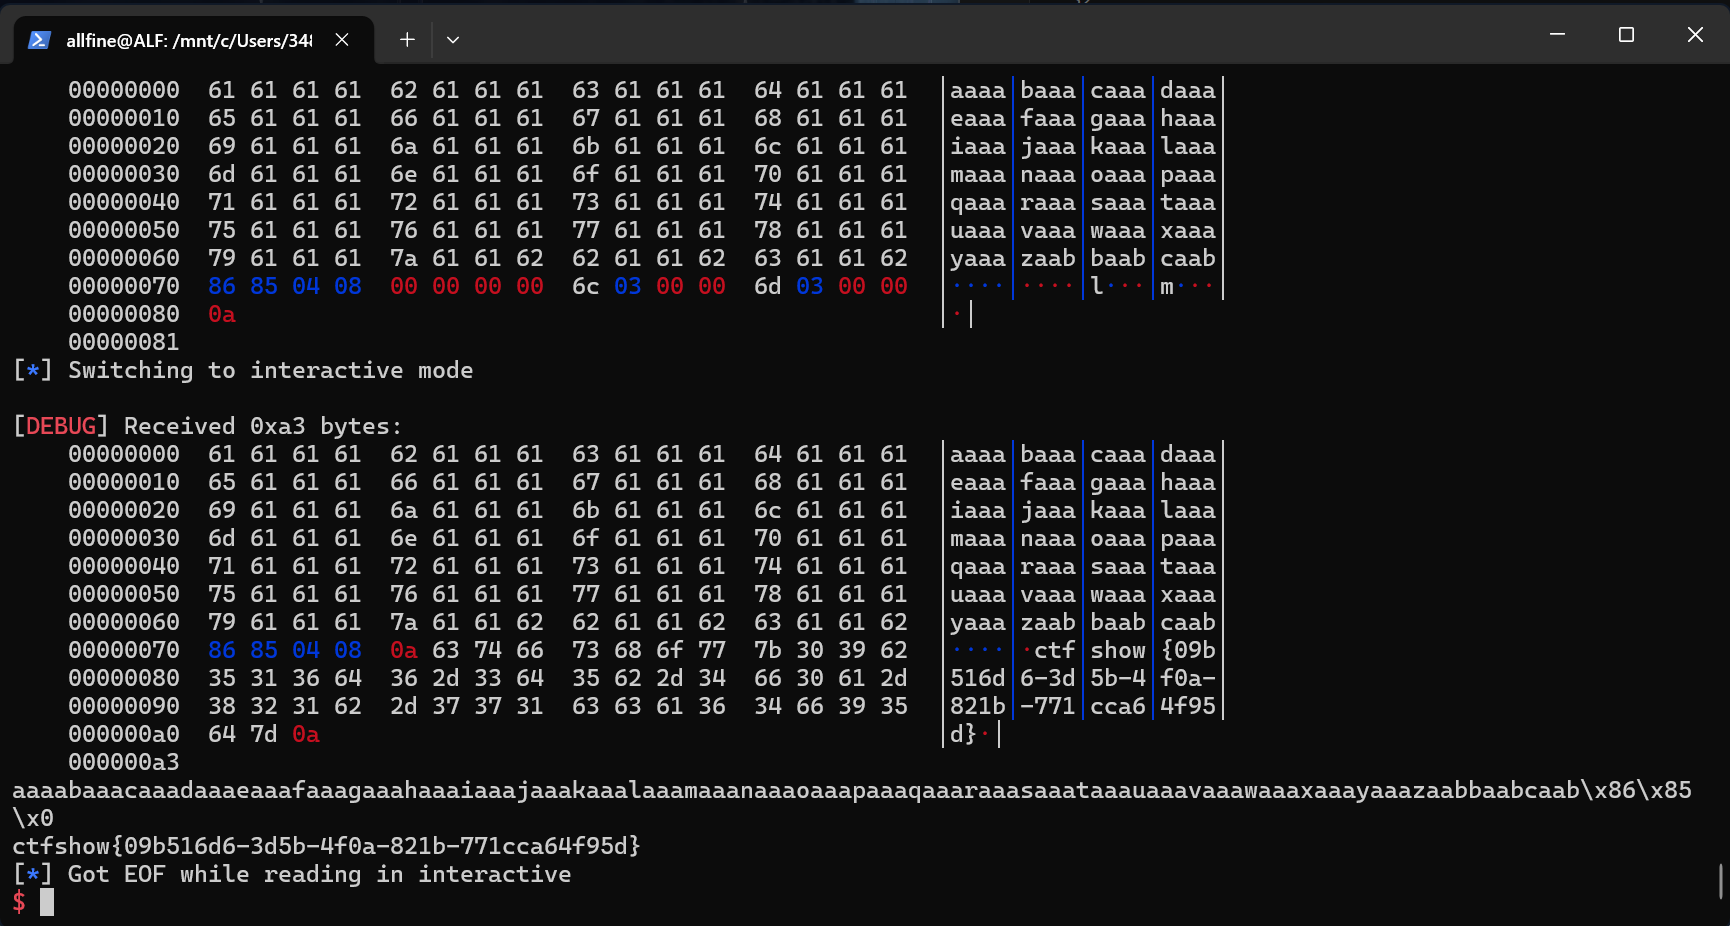
Task: Click 'Got EOF while reading in interactive'
Action: (319, 874)
